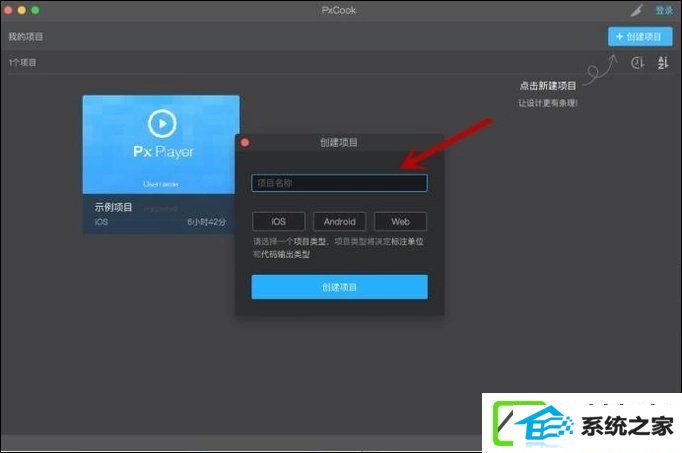This screenshot has width=682, height=453.
Task: Sort projects by time icon
Action: (x=638, y=63)
